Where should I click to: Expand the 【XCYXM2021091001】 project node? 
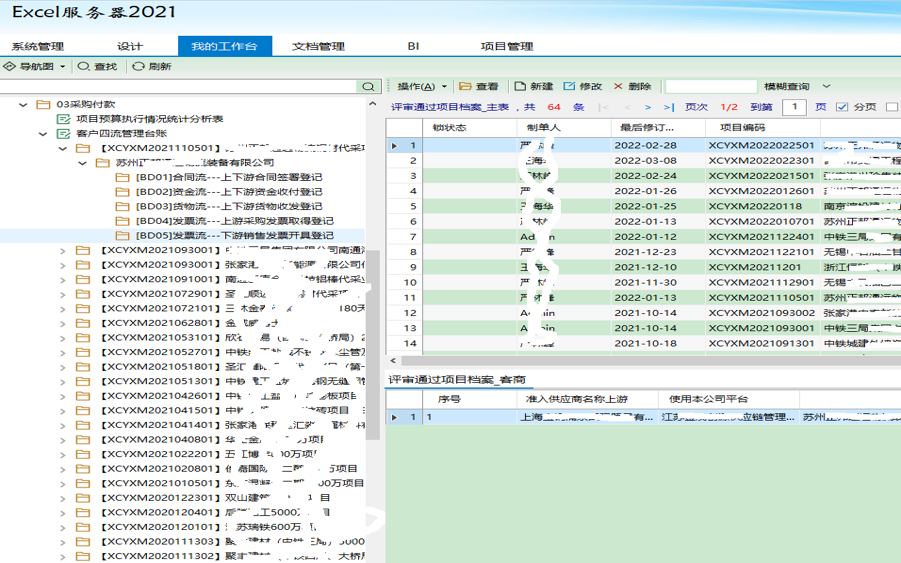point(63,280)
